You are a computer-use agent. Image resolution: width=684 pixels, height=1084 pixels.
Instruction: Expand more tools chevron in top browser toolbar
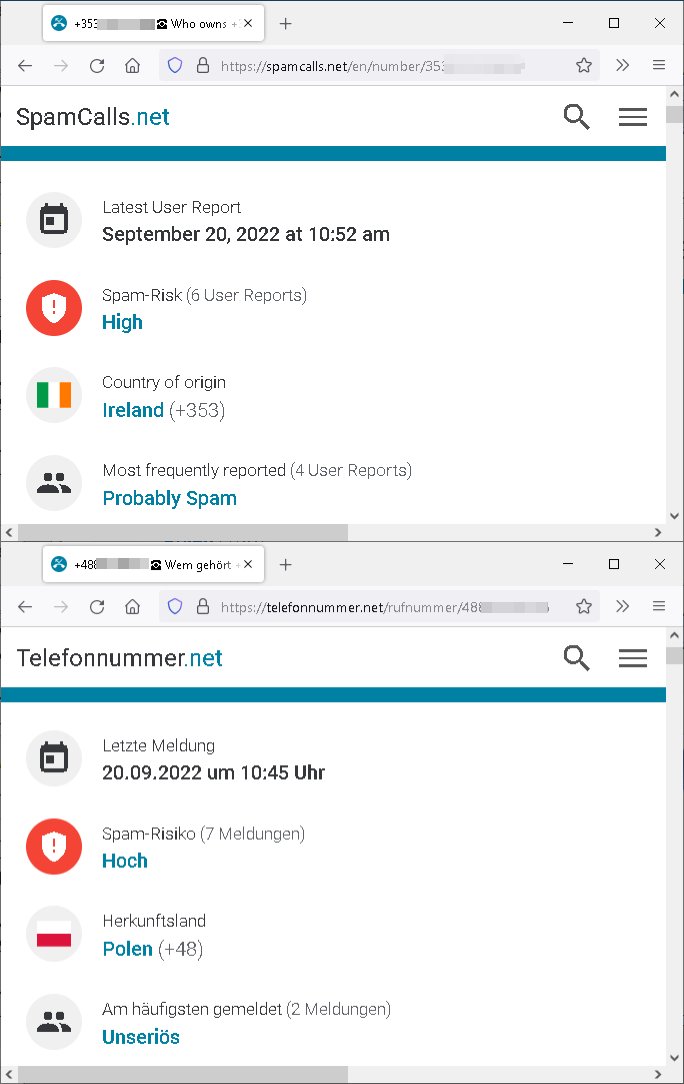[622, 65]
